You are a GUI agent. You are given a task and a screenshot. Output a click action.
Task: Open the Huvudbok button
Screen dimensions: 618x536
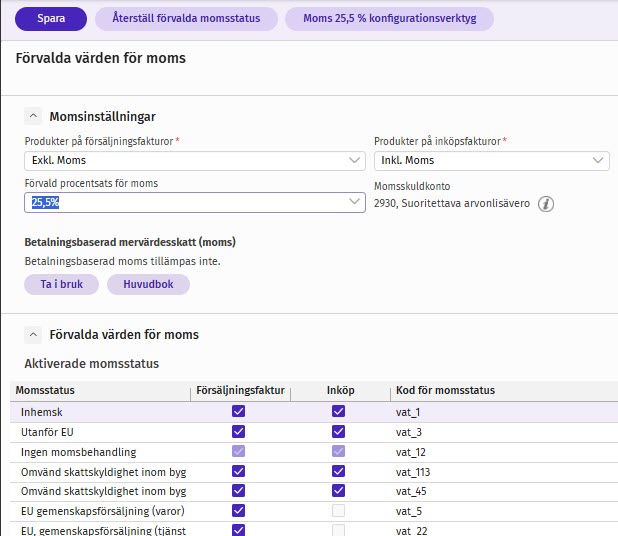(x=148, y=284)
